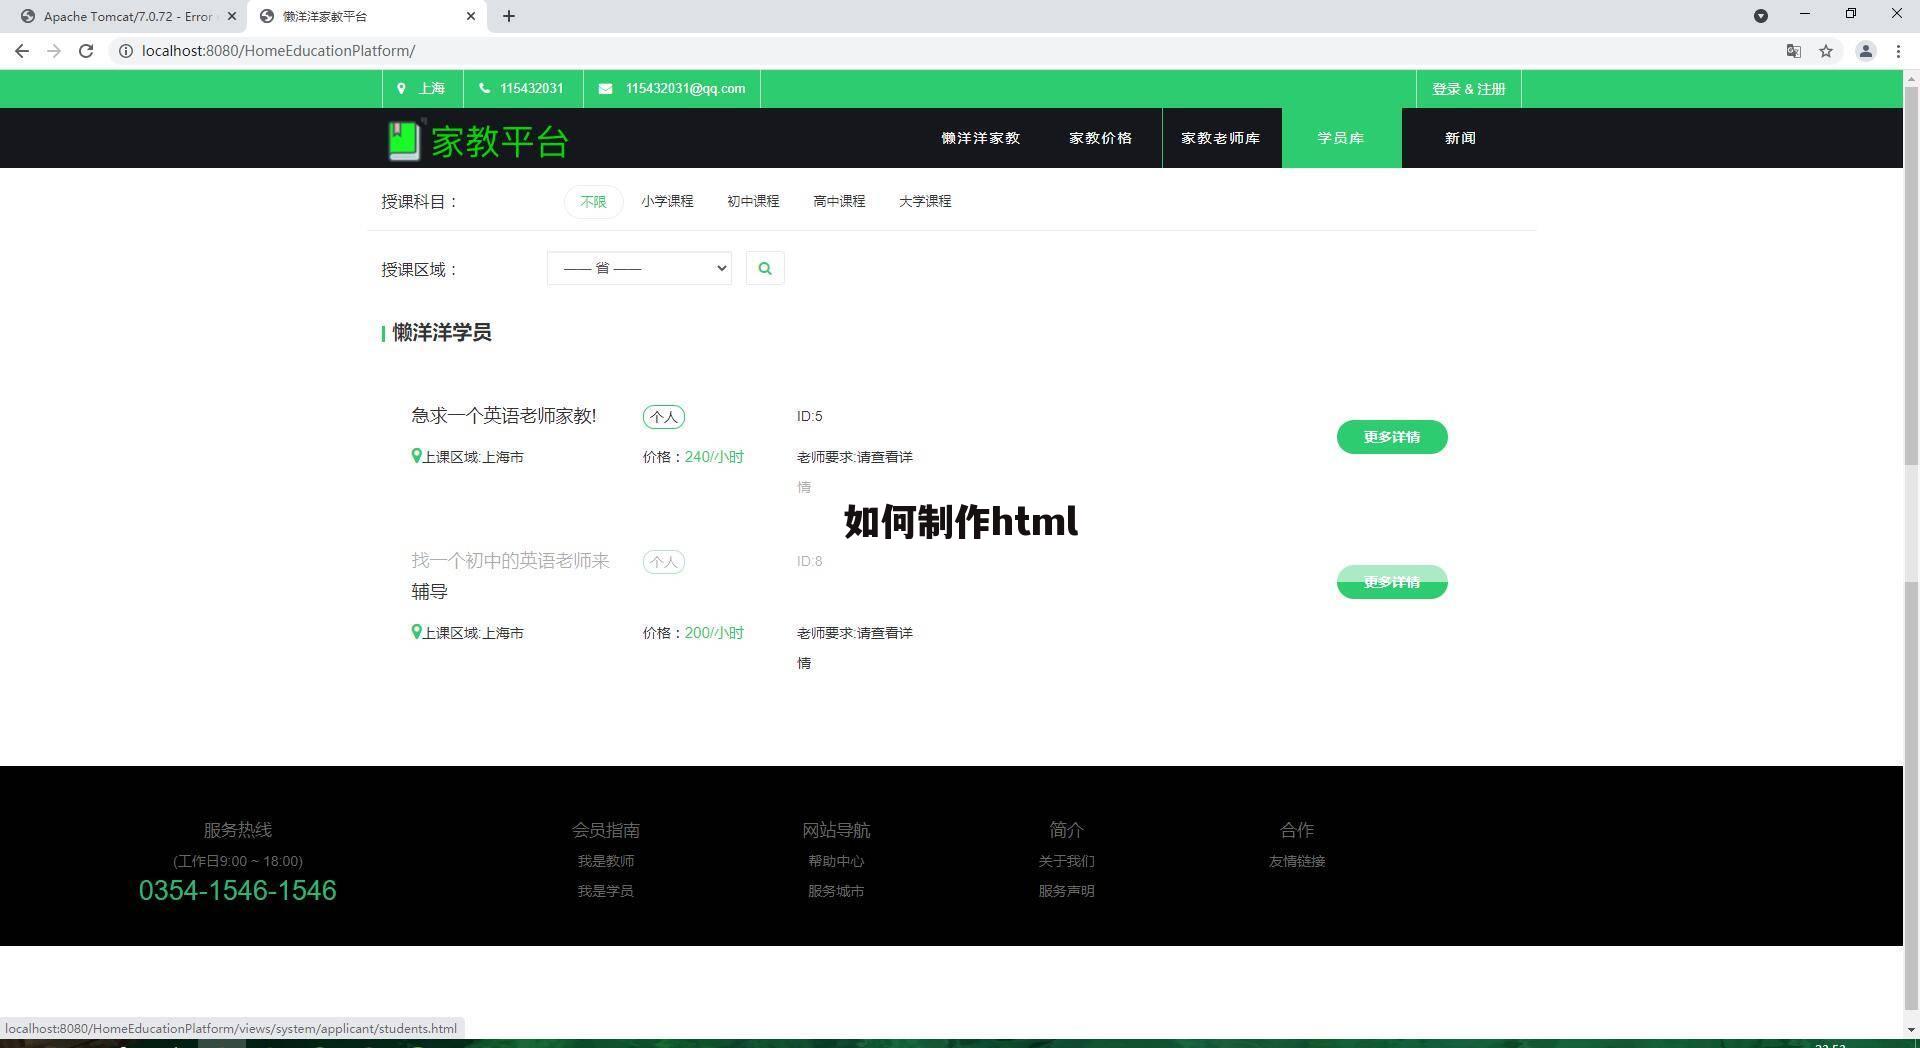This screenshot has width=1920, height=1048.
Task: Select the 不限 subject filter
Action: [x=592, y=201]
